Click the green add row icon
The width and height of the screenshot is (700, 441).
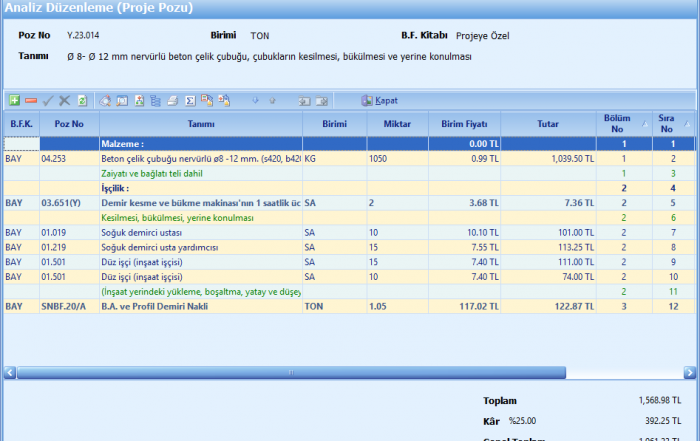[x=14, y=101]
